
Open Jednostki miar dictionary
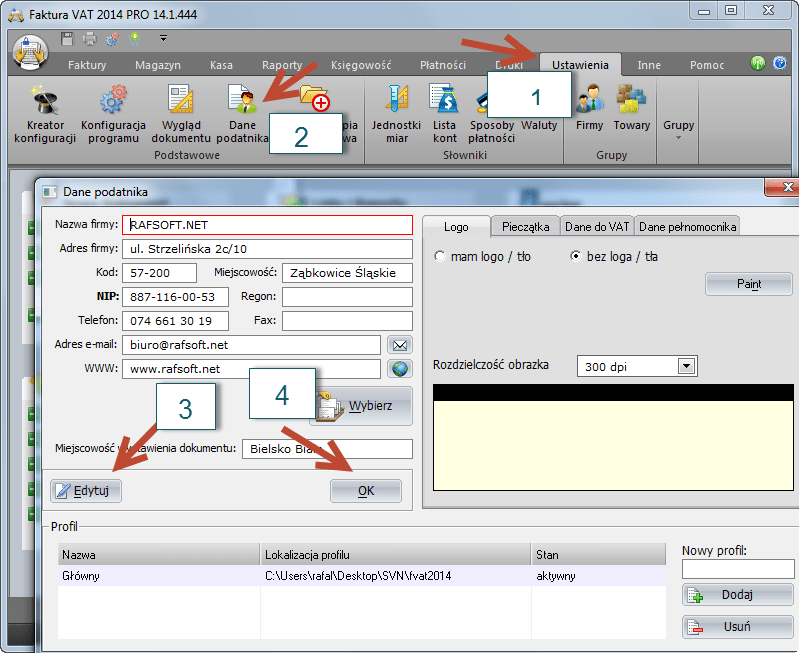point(396,114)
